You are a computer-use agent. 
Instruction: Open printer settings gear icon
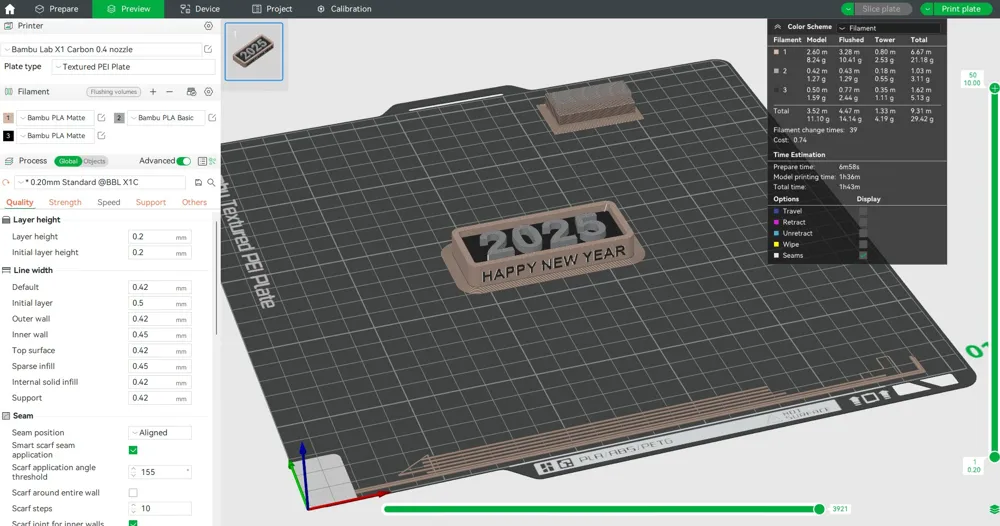[x=209, y=26]
